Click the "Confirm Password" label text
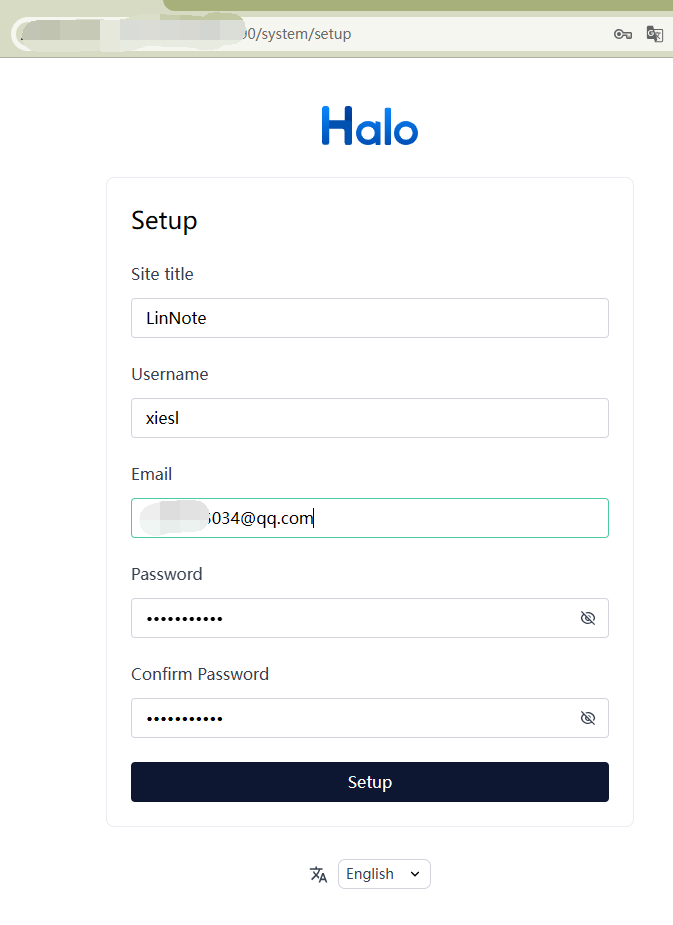 [x=199, y=674]
